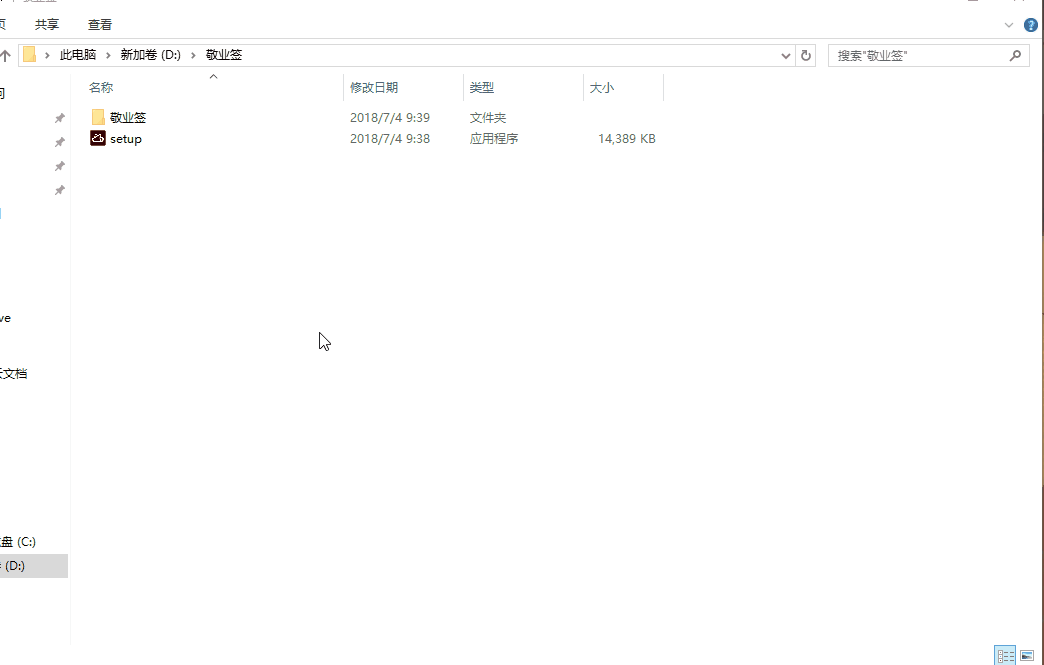Image resolution: width=1044 pixels, height=665 pixels.
Task: Select 新加卷 (D:) in the breadcrumb
Action: (x=150, y=55)
